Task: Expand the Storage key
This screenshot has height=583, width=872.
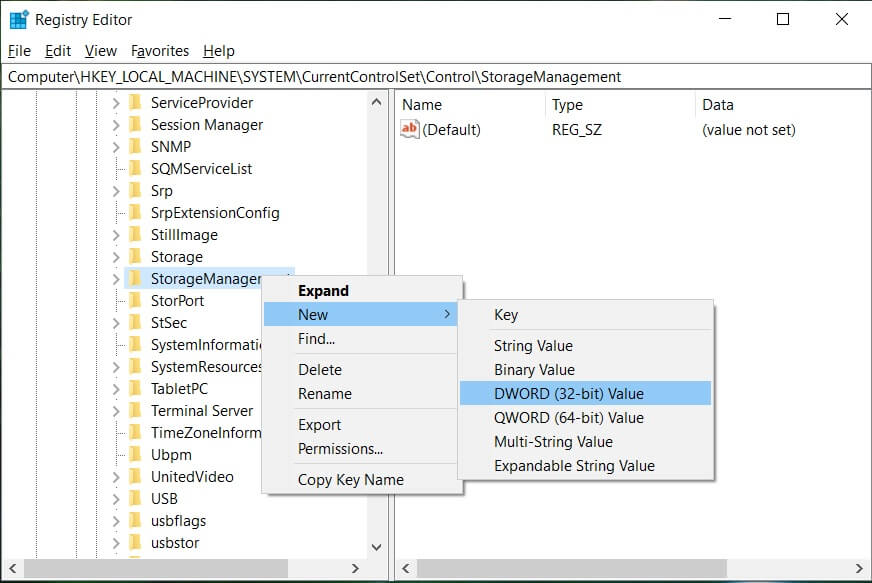Action: [116, 258]
